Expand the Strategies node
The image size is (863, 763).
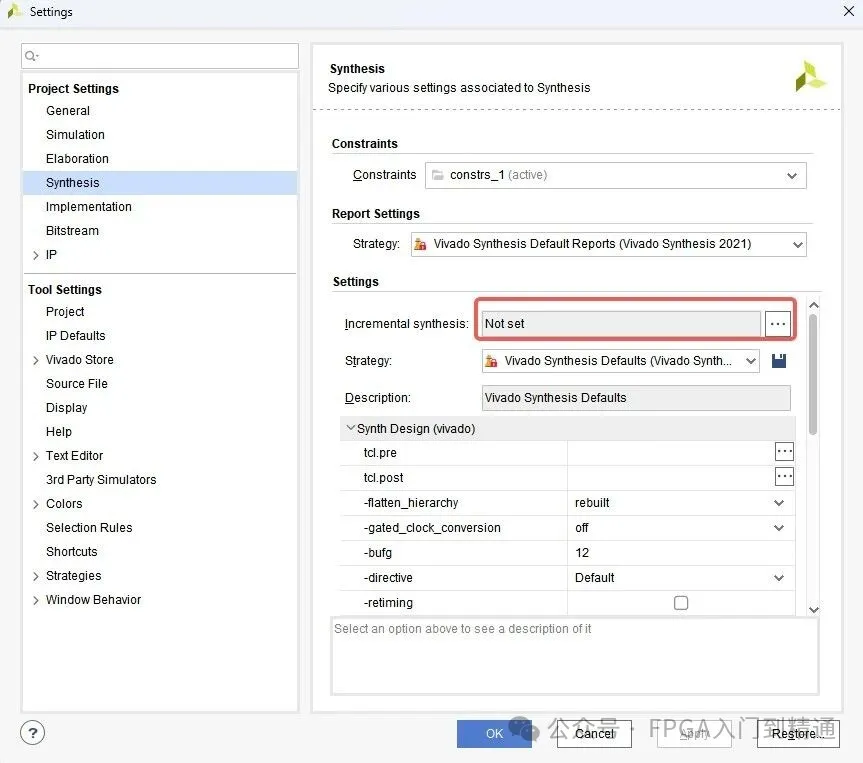click(x=36, y=576)
